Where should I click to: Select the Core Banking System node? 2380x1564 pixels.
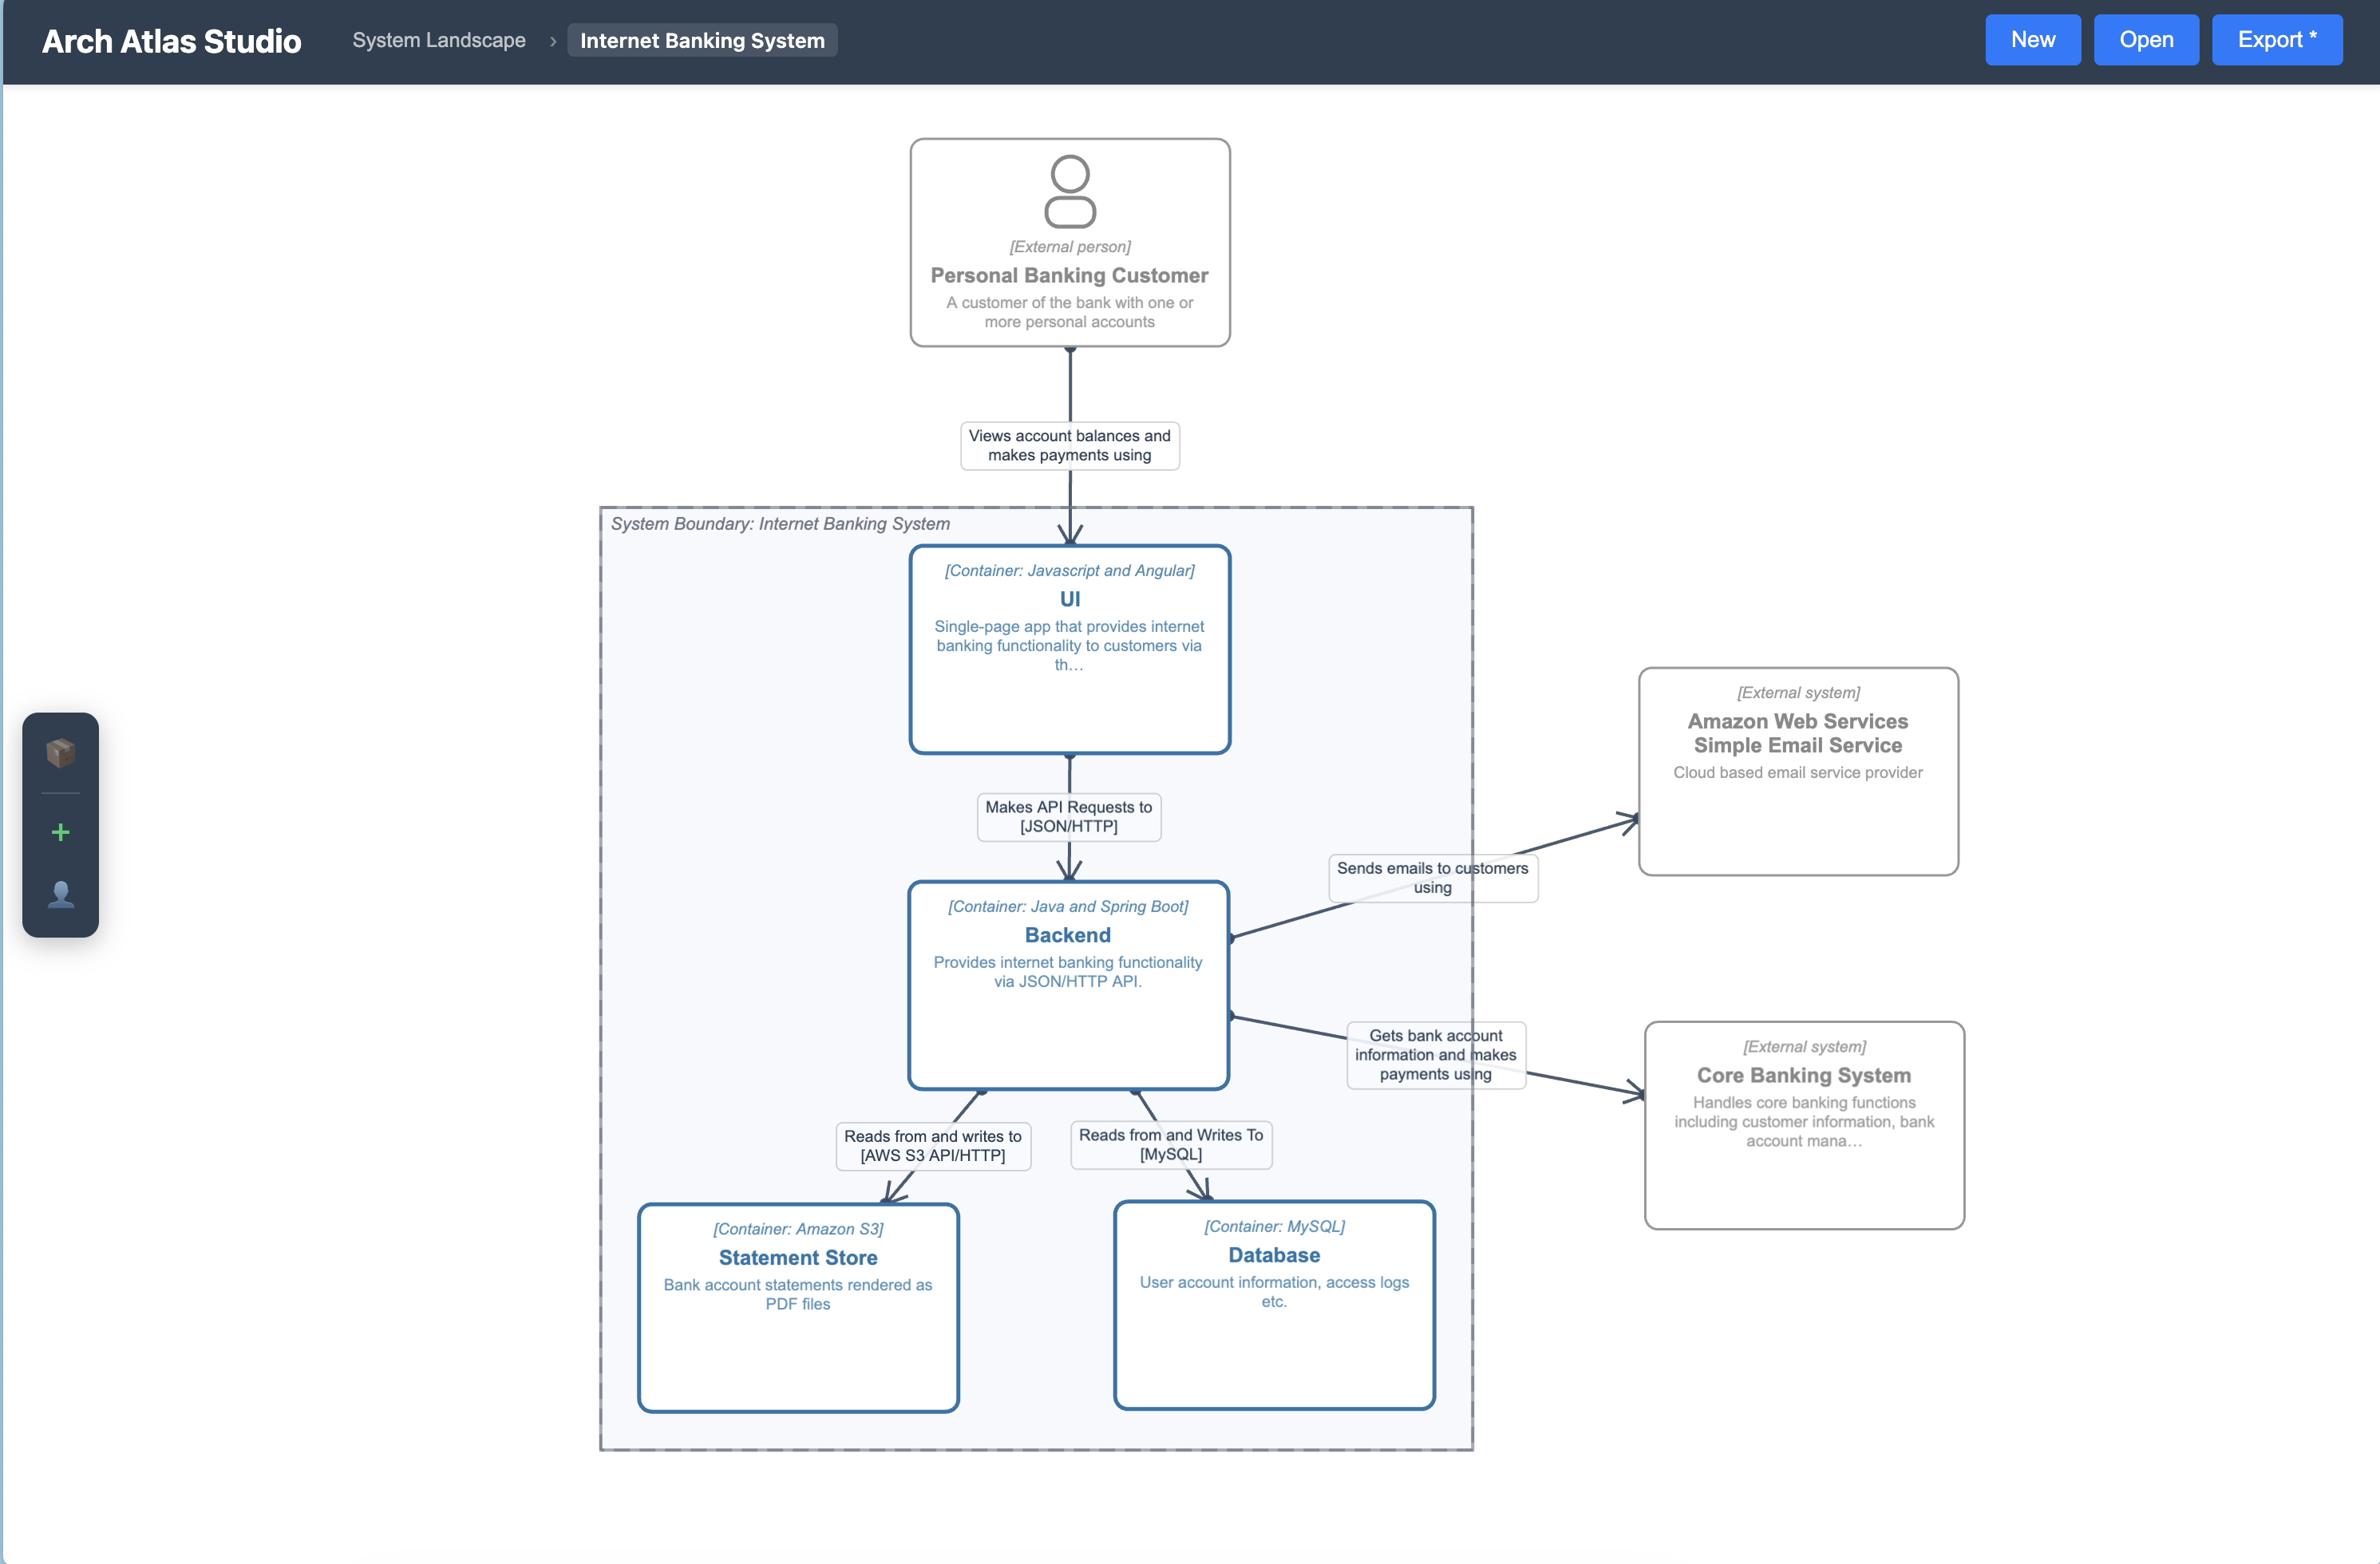1804,1125
